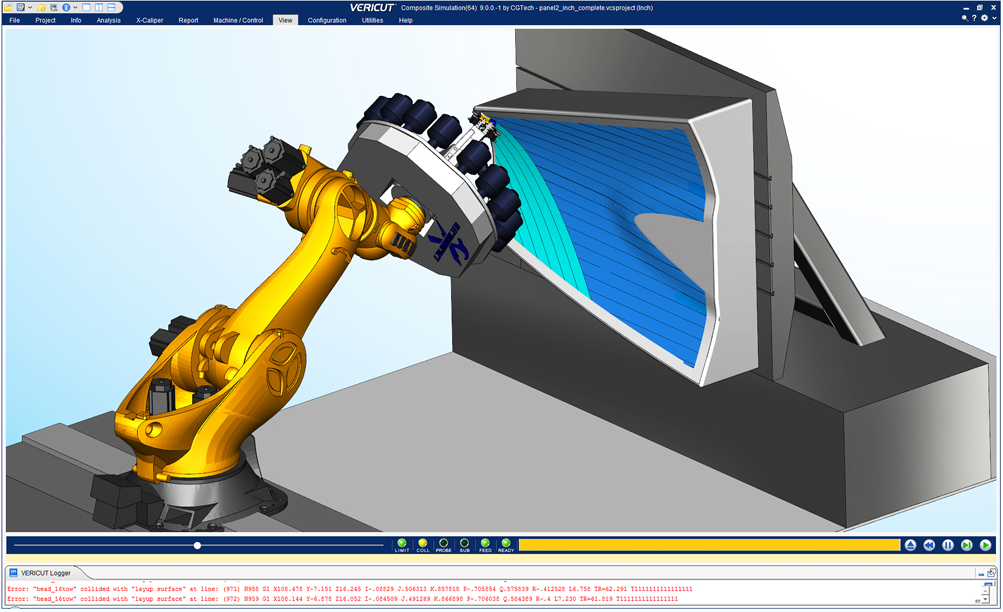Open the File menu
Screen dimensions: 1003x612
click(x=15, y=20)
